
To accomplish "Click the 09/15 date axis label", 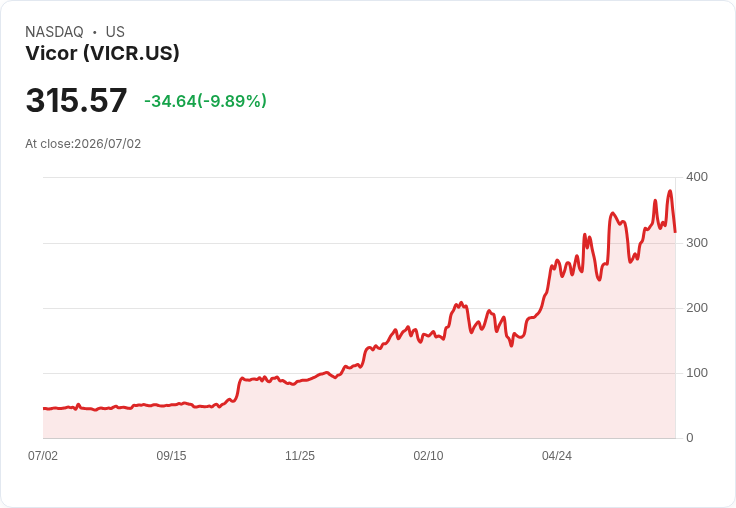I will click(171, 456).
